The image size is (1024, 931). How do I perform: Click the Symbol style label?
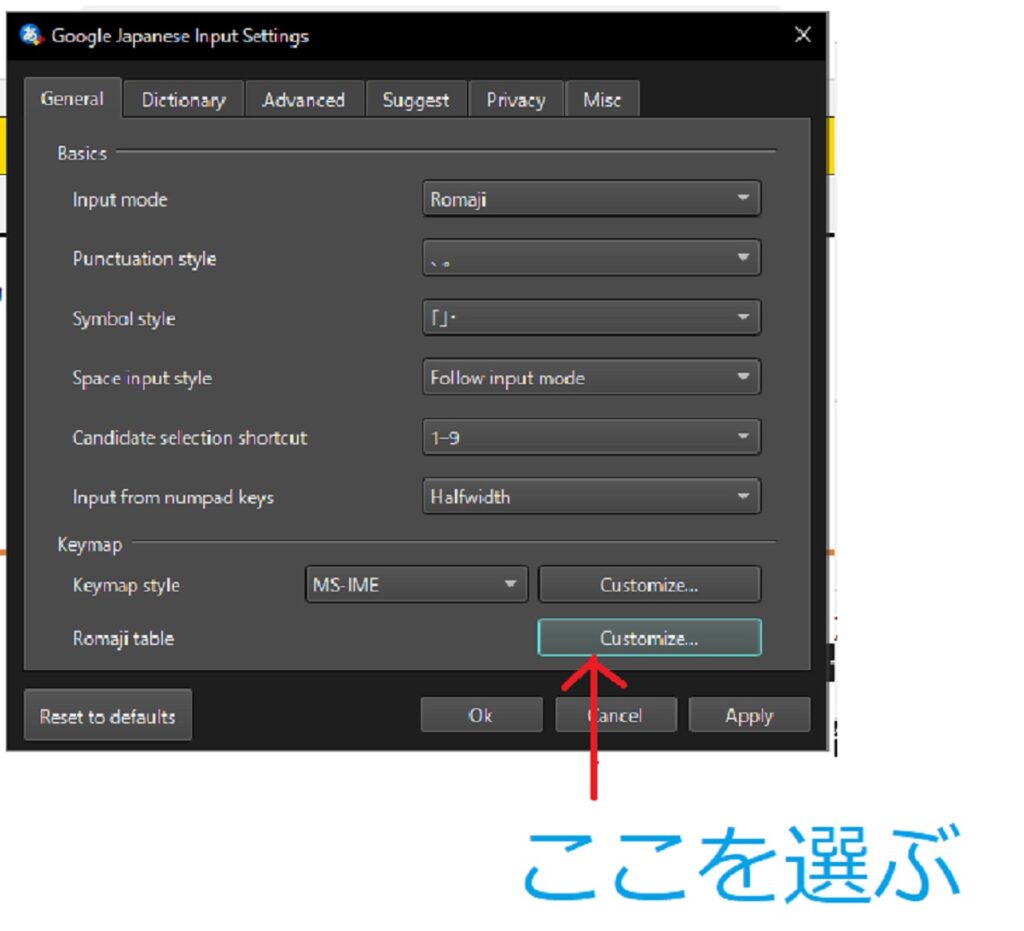pyautogui.click(x=124, y=319)
